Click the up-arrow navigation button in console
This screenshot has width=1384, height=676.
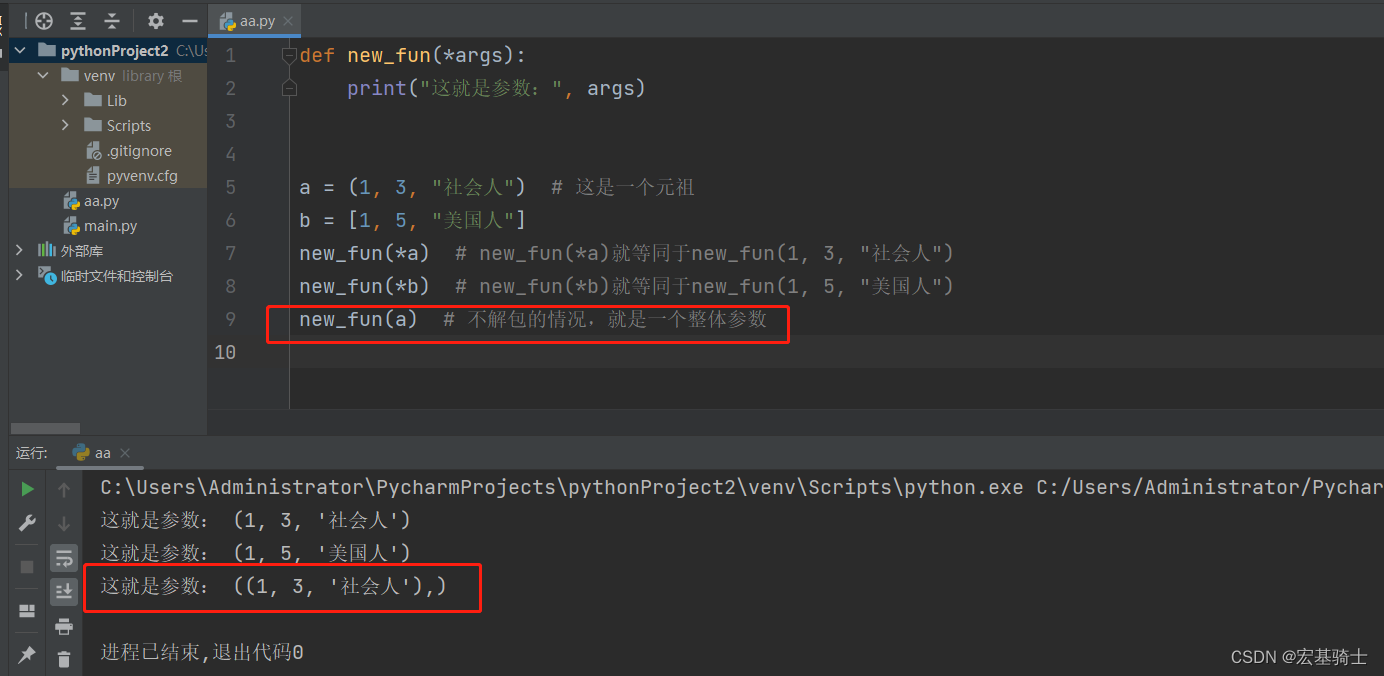point(64,488)
